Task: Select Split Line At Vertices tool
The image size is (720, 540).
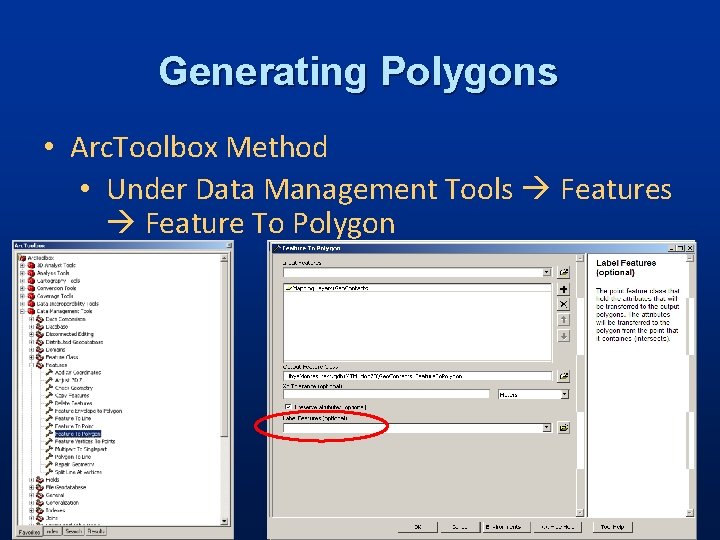Action: [x=78, y=472]
